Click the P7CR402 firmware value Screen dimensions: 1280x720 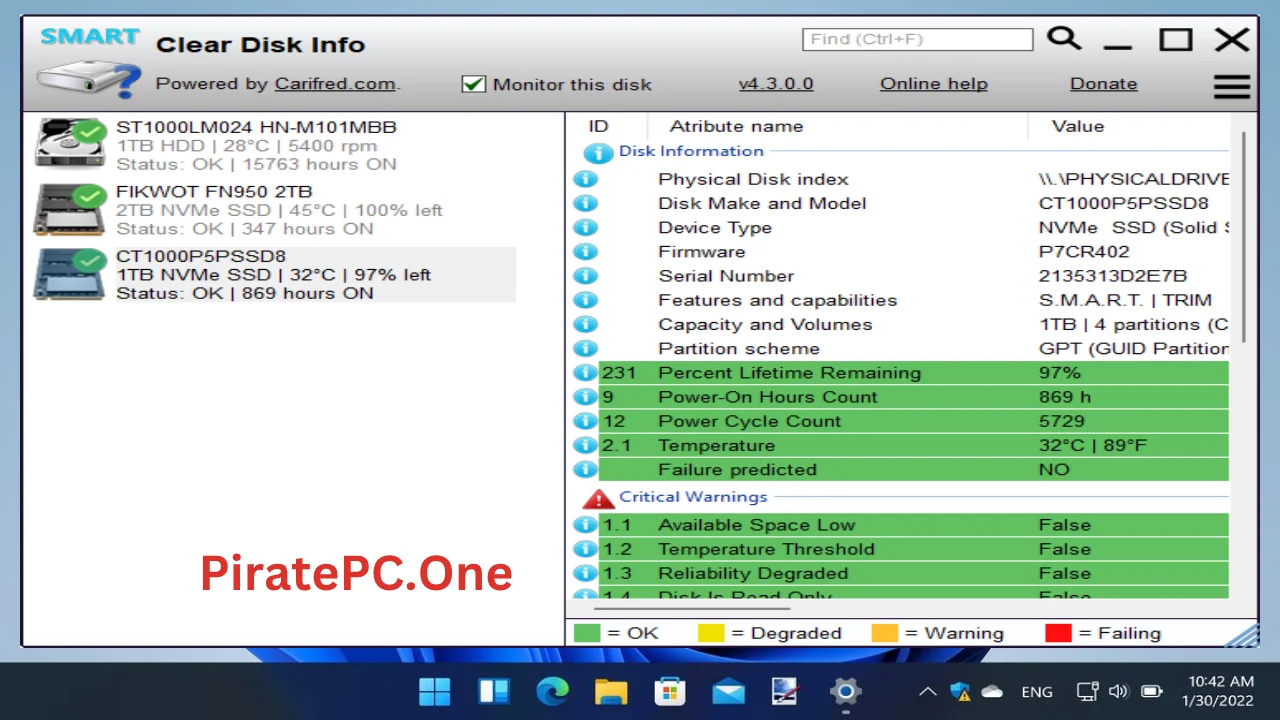[1084, 251]
